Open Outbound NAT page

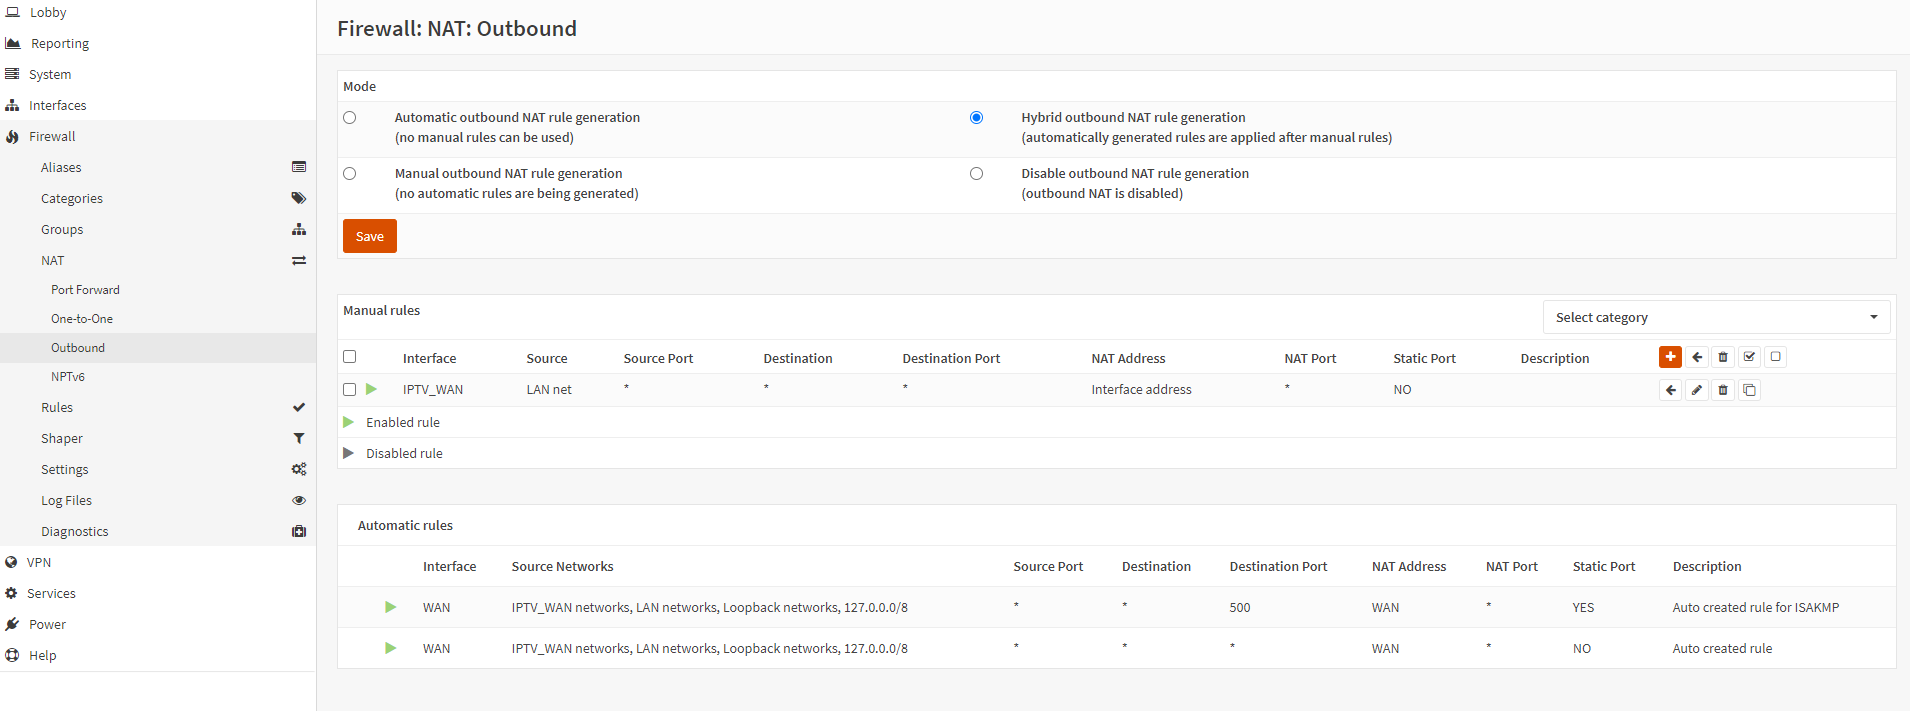tap(158, 348)
